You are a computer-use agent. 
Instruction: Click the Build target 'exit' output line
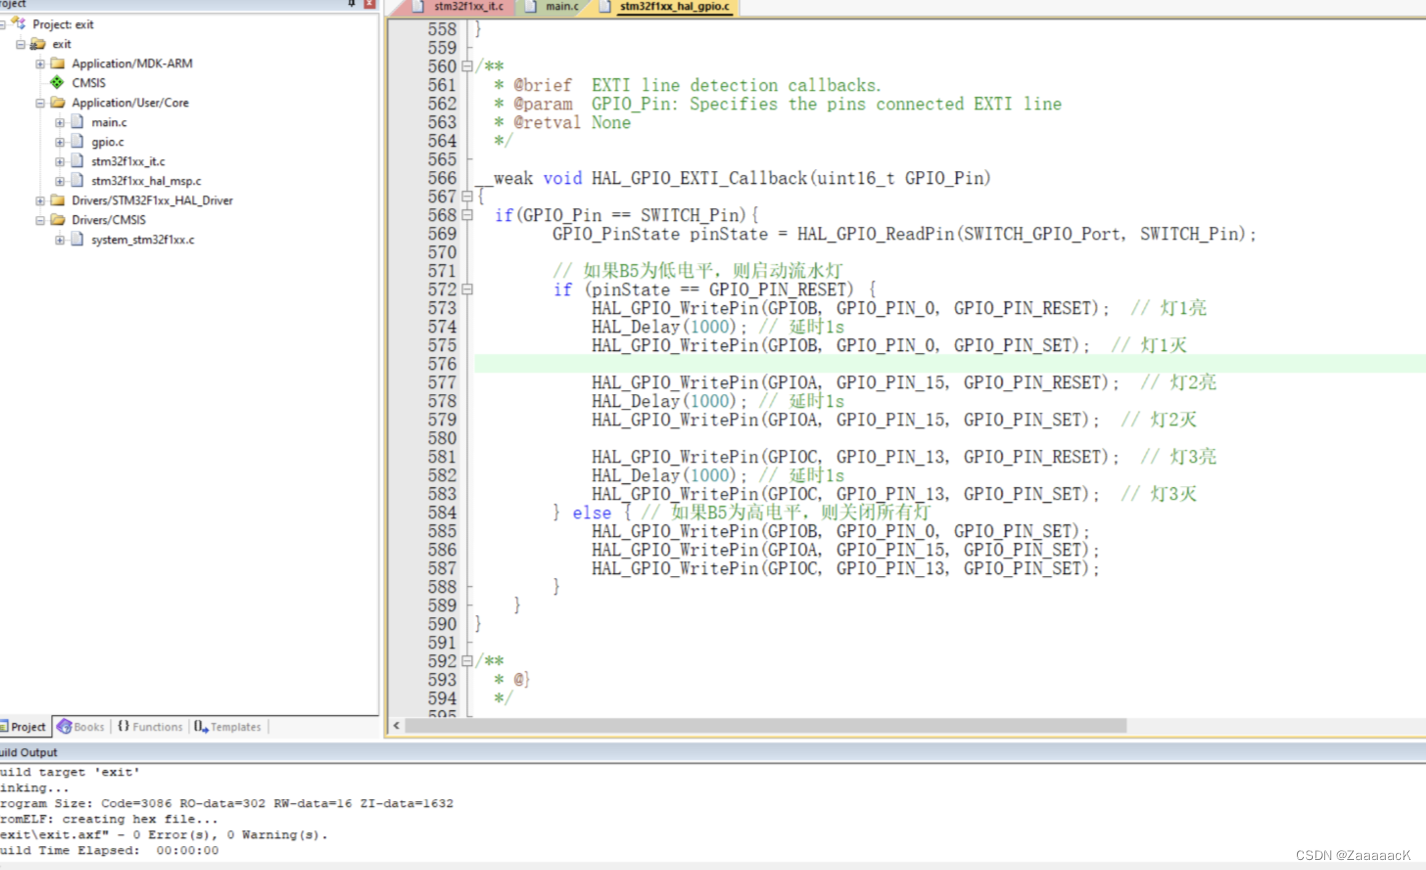click(70, 772)
